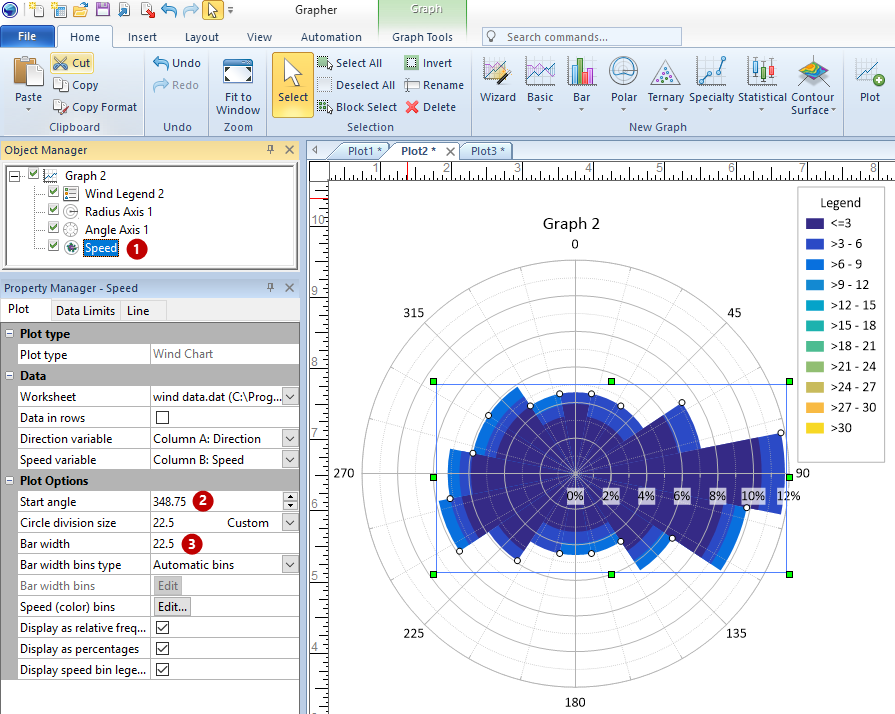Enable the Data in rows checkbox
The height and width of the screenshot is (714, 895).
tap(163, 417)
